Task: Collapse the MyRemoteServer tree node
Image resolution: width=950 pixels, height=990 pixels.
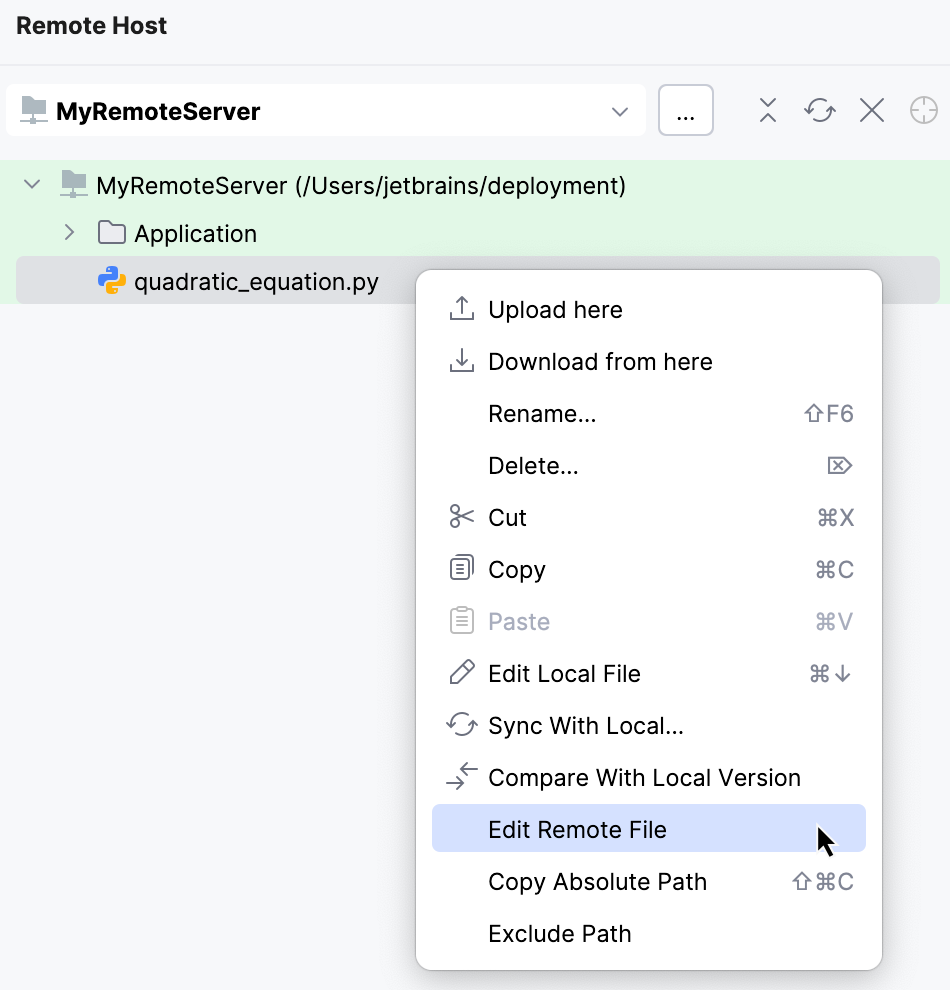Action: [x=31, y=185]
